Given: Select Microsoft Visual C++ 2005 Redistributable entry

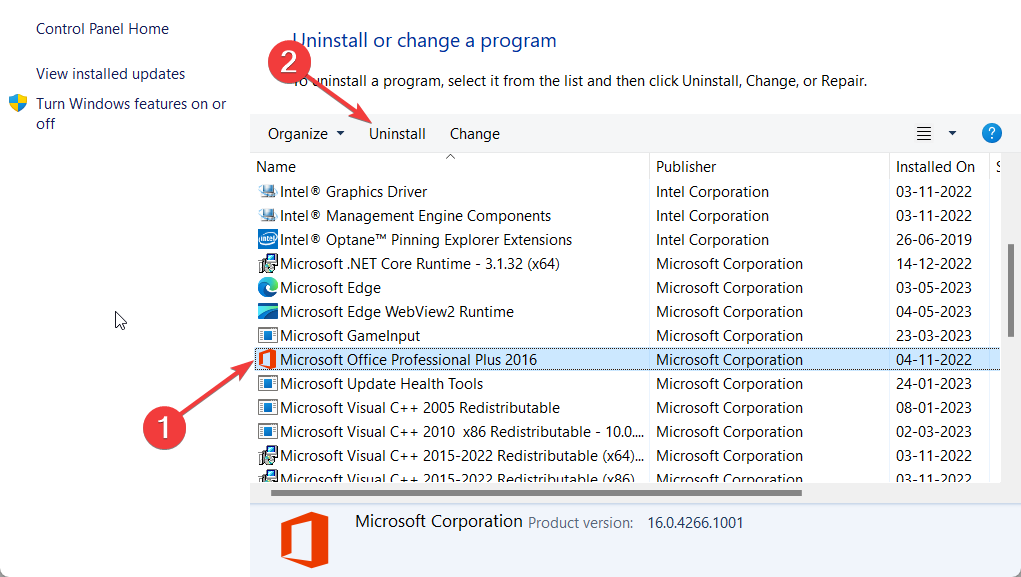Looking at the screenshot, I should tap(420, 408).
